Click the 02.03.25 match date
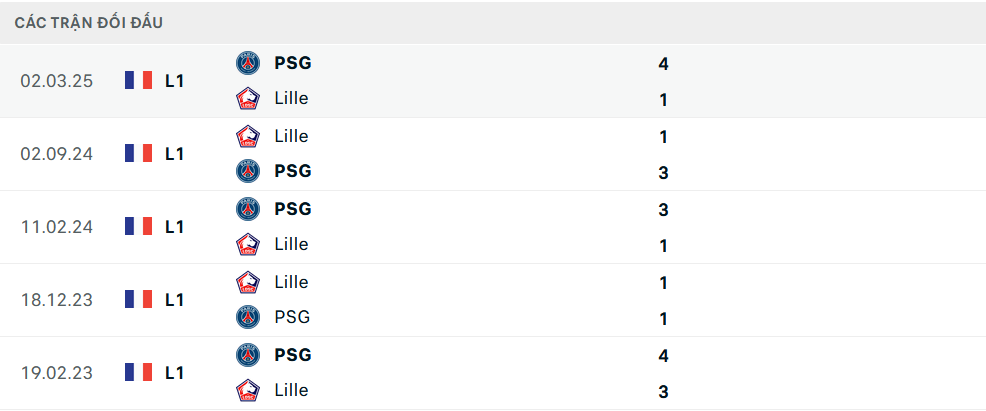 point(56,81)
